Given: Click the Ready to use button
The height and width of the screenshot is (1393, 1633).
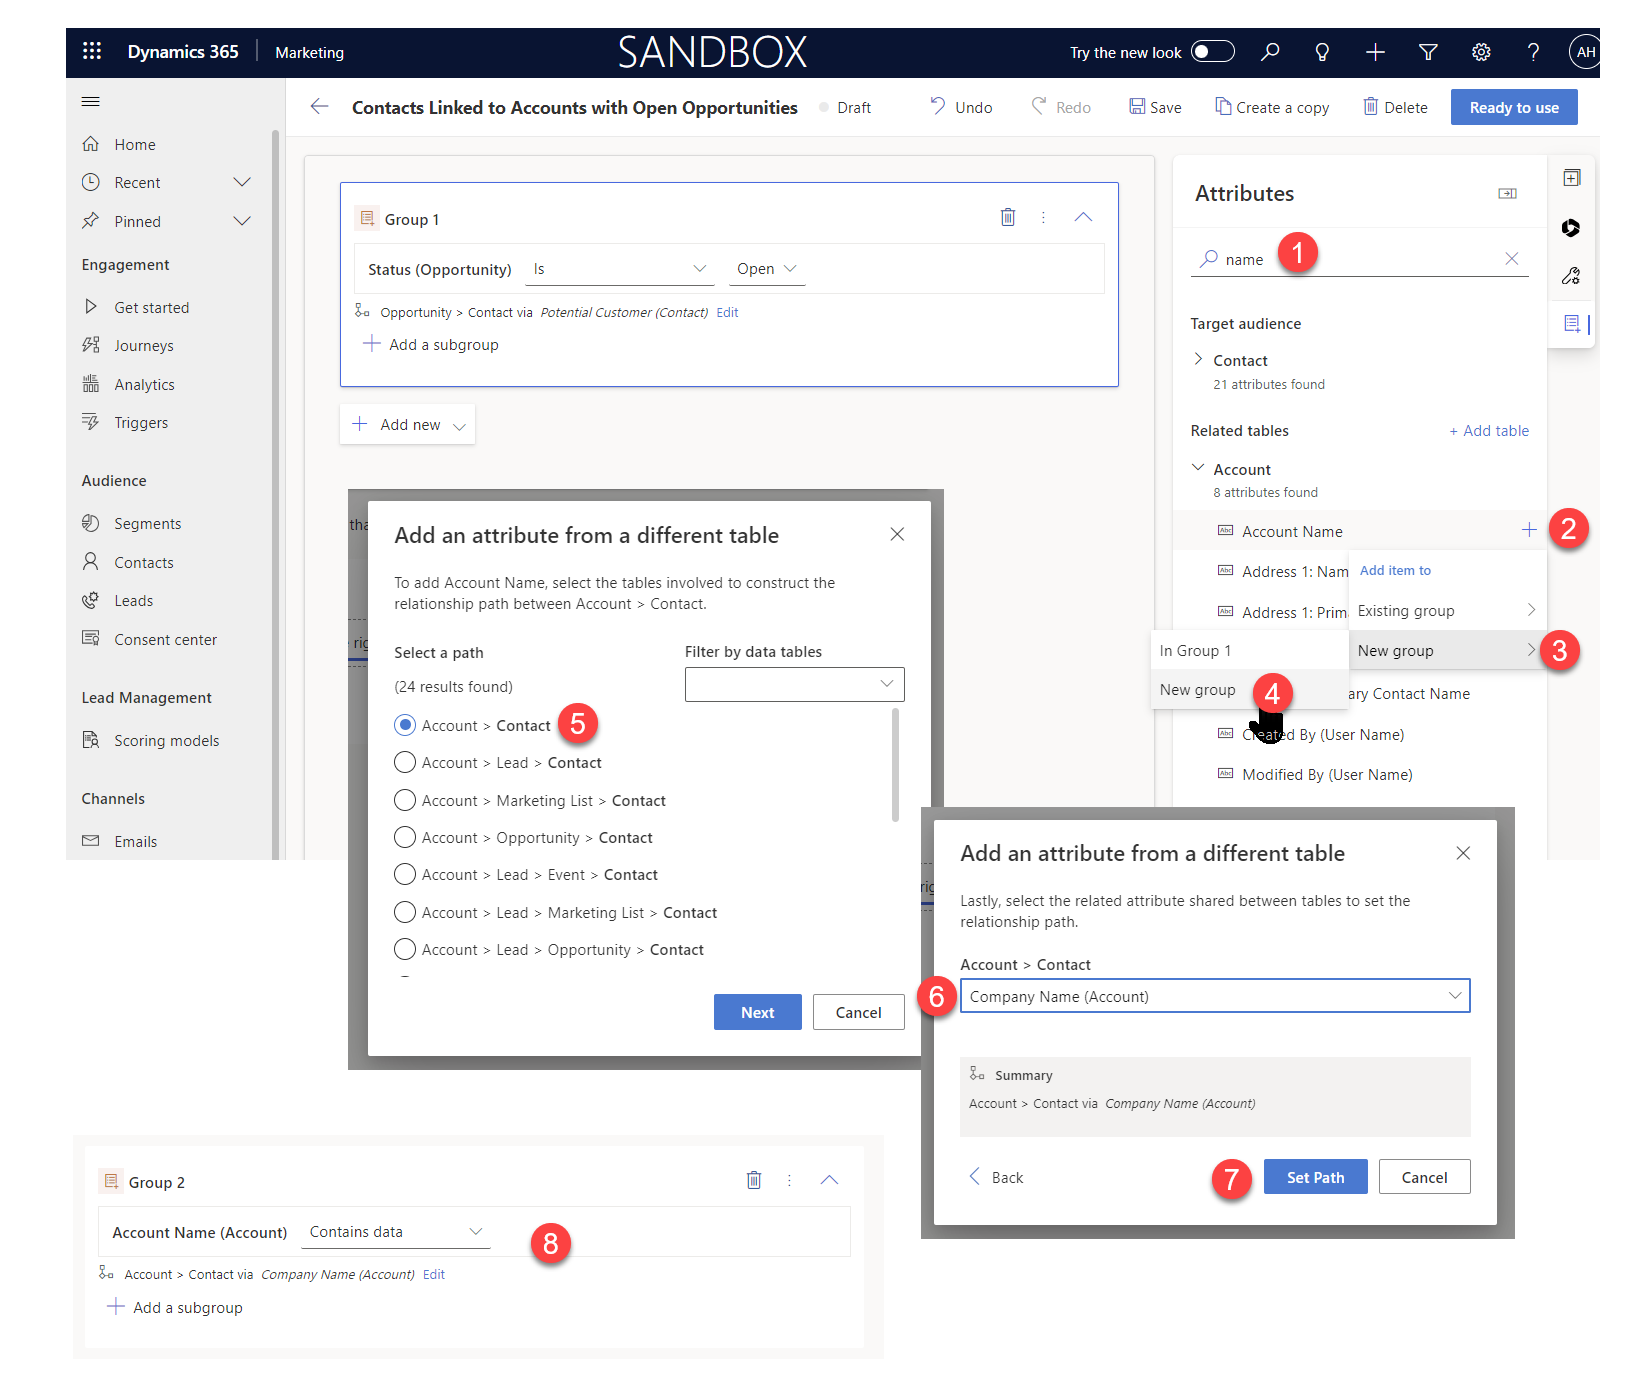Looking at the screenshot, I should pos(1513,107).
